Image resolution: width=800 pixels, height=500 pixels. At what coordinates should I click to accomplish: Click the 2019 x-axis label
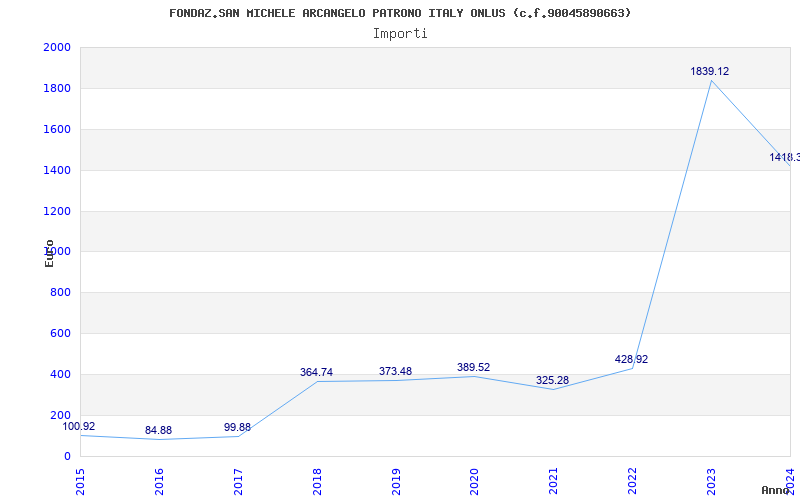click(x=395, y=481)
